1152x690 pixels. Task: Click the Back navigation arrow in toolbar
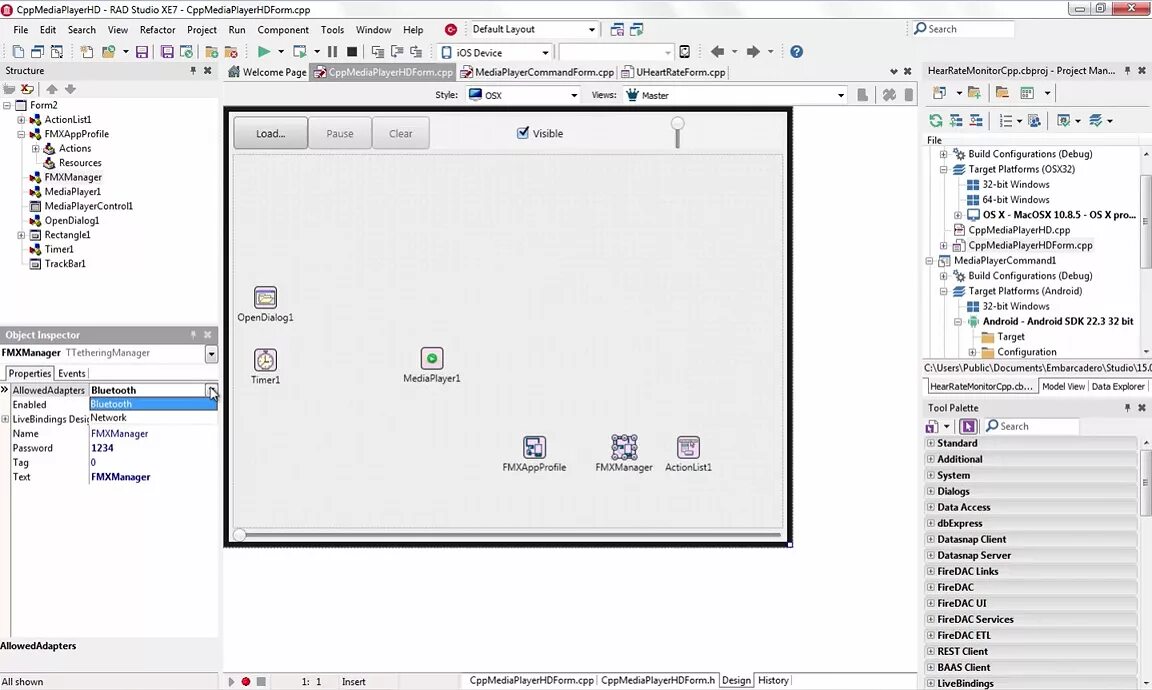tap(717, 51)
